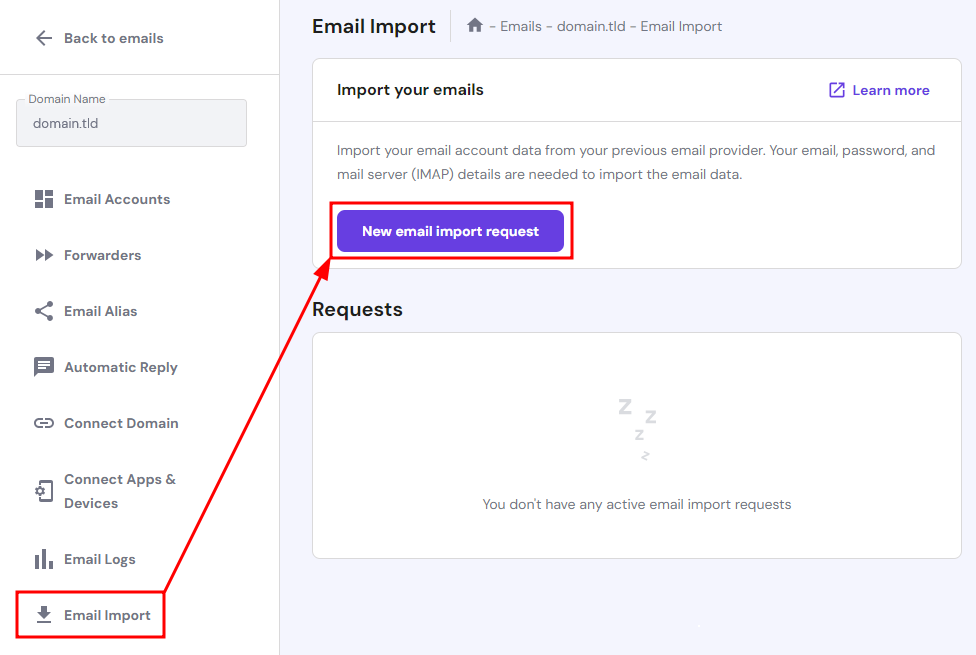Click the empty import requests message
Screen dimensions: 976x655
click(636, 504)
